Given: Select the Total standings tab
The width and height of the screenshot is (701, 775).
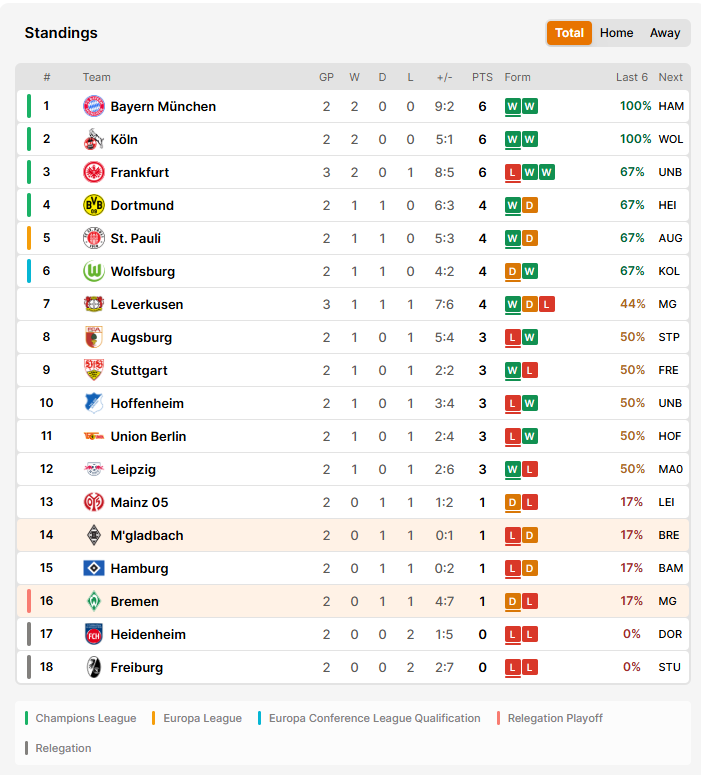Looking at the screenshot, I should (570, 33).
